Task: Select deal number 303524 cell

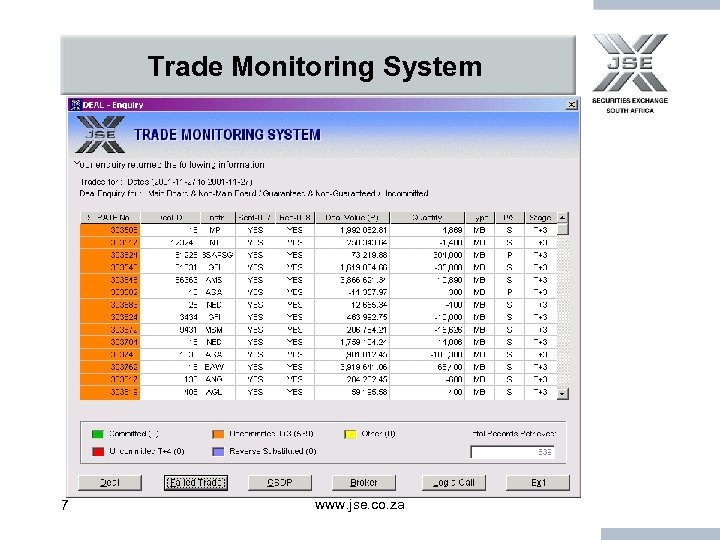Action: [x=110, y=317]
